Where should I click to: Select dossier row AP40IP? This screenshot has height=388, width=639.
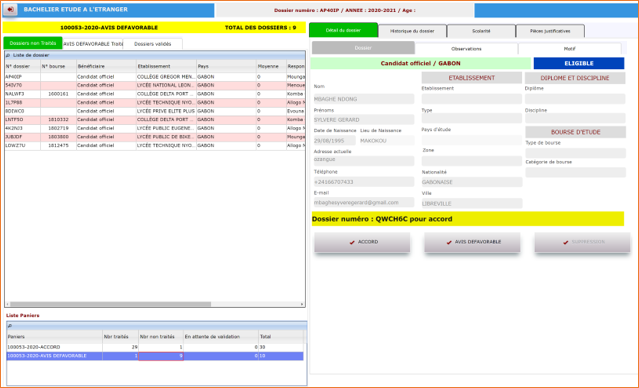[x=154, y=77]
